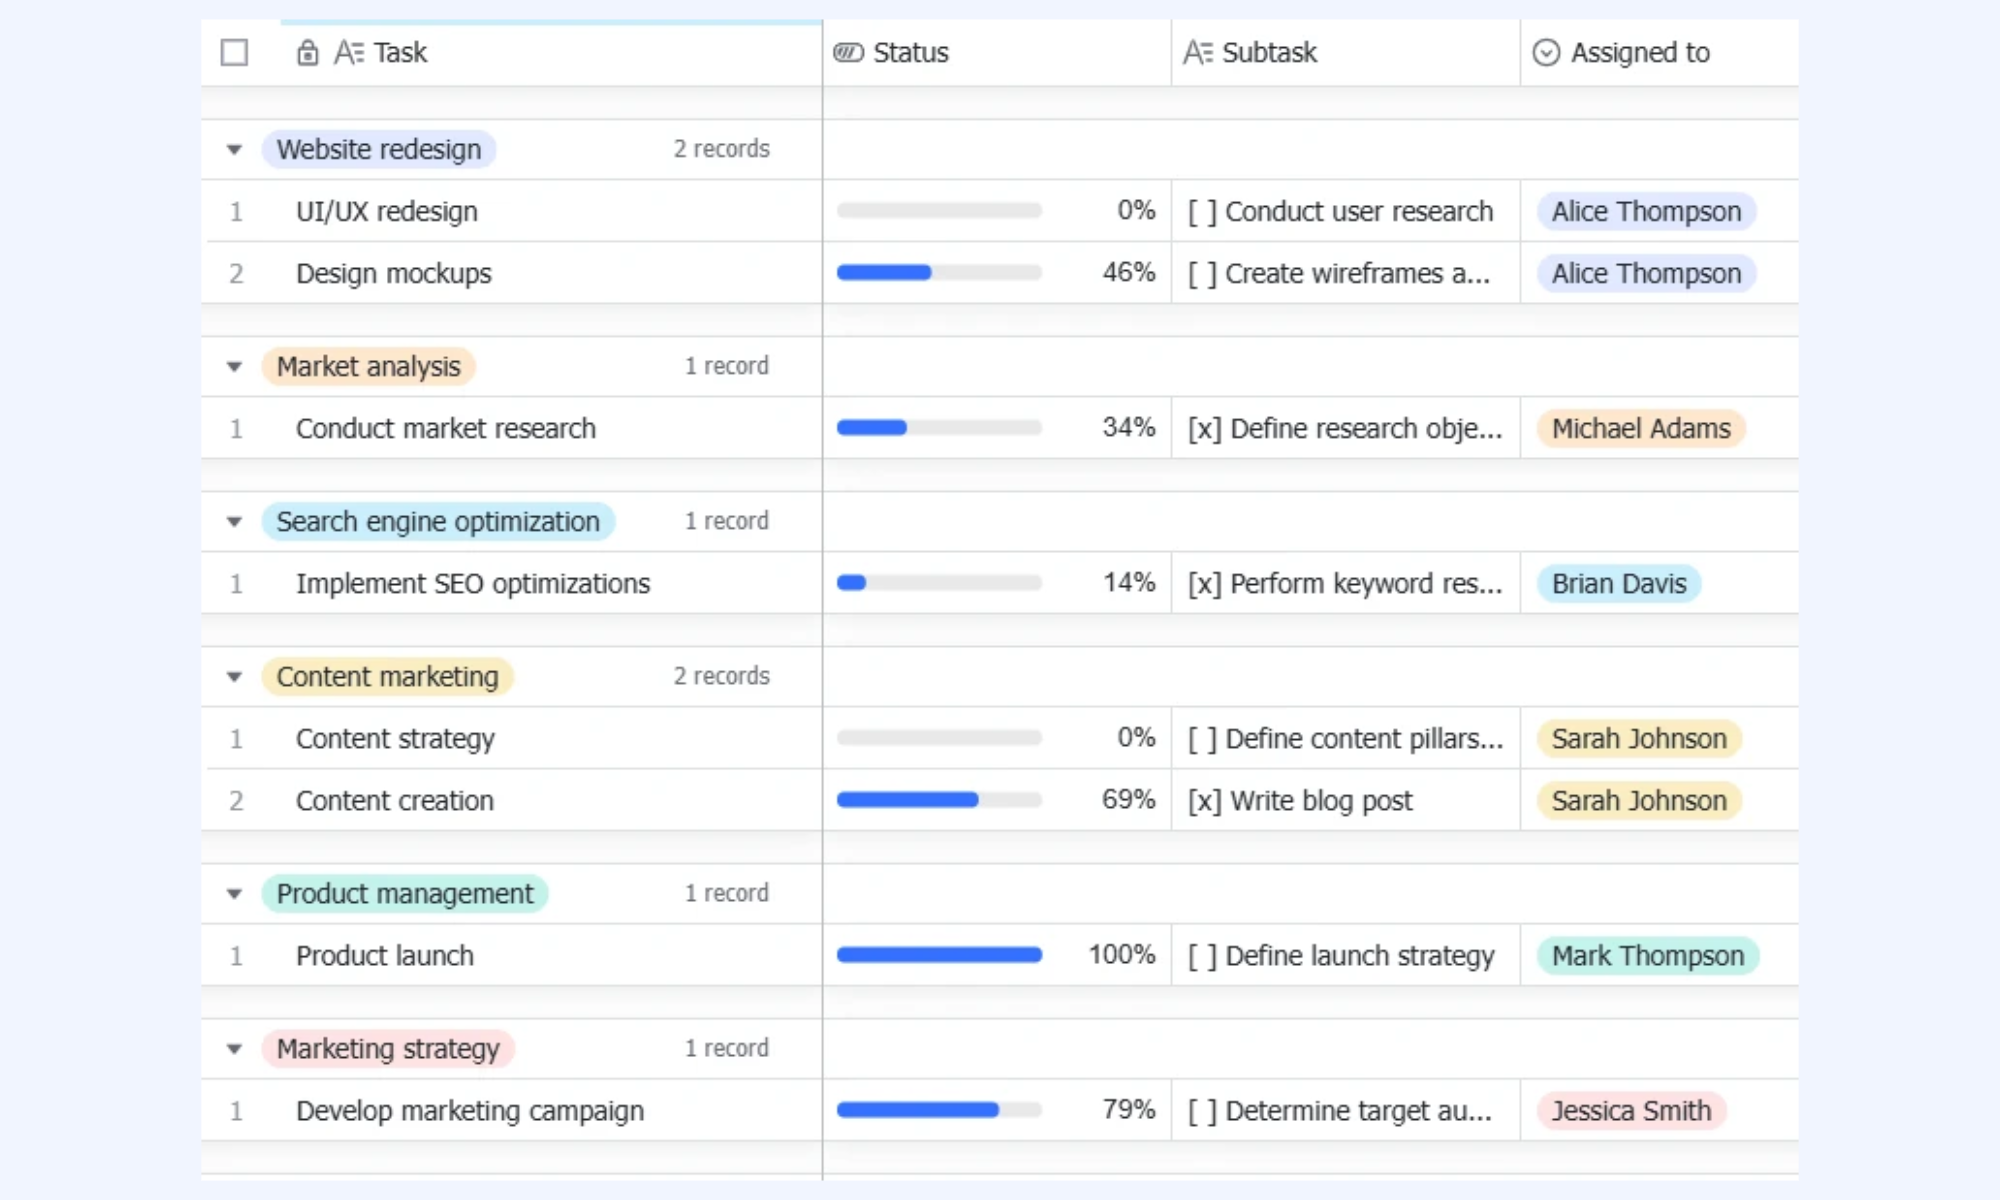
Task: Collapse the Search engine optimization group
Action: coord(234,522)
